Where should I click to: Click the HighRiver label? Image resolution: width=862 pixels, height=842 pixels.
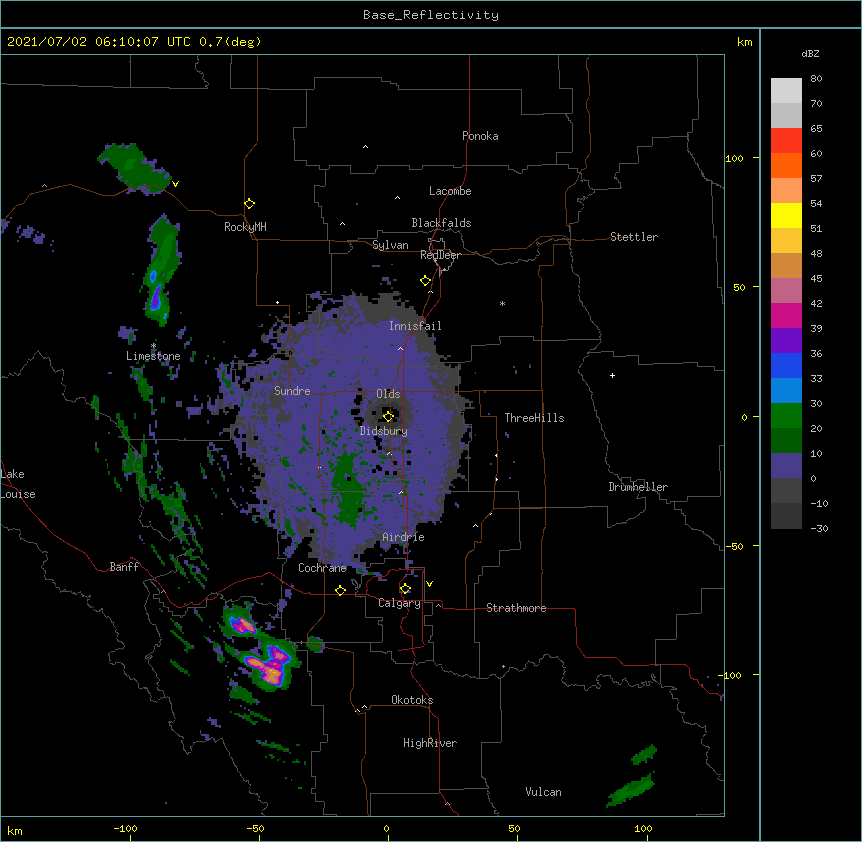pyautogui.click(x=430, y=743)
